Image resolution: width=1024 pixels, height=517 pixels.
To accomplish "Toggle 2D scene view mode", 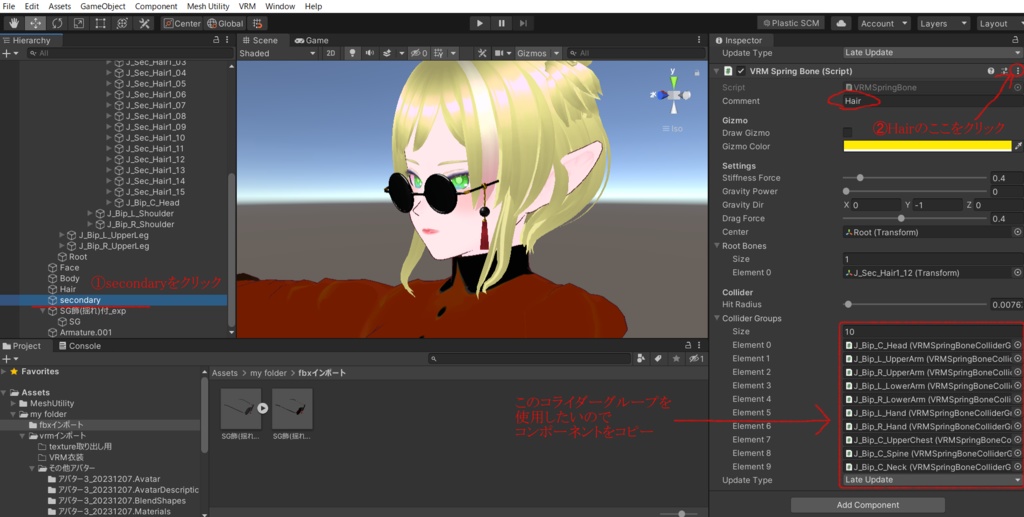I will pos(330,53).
